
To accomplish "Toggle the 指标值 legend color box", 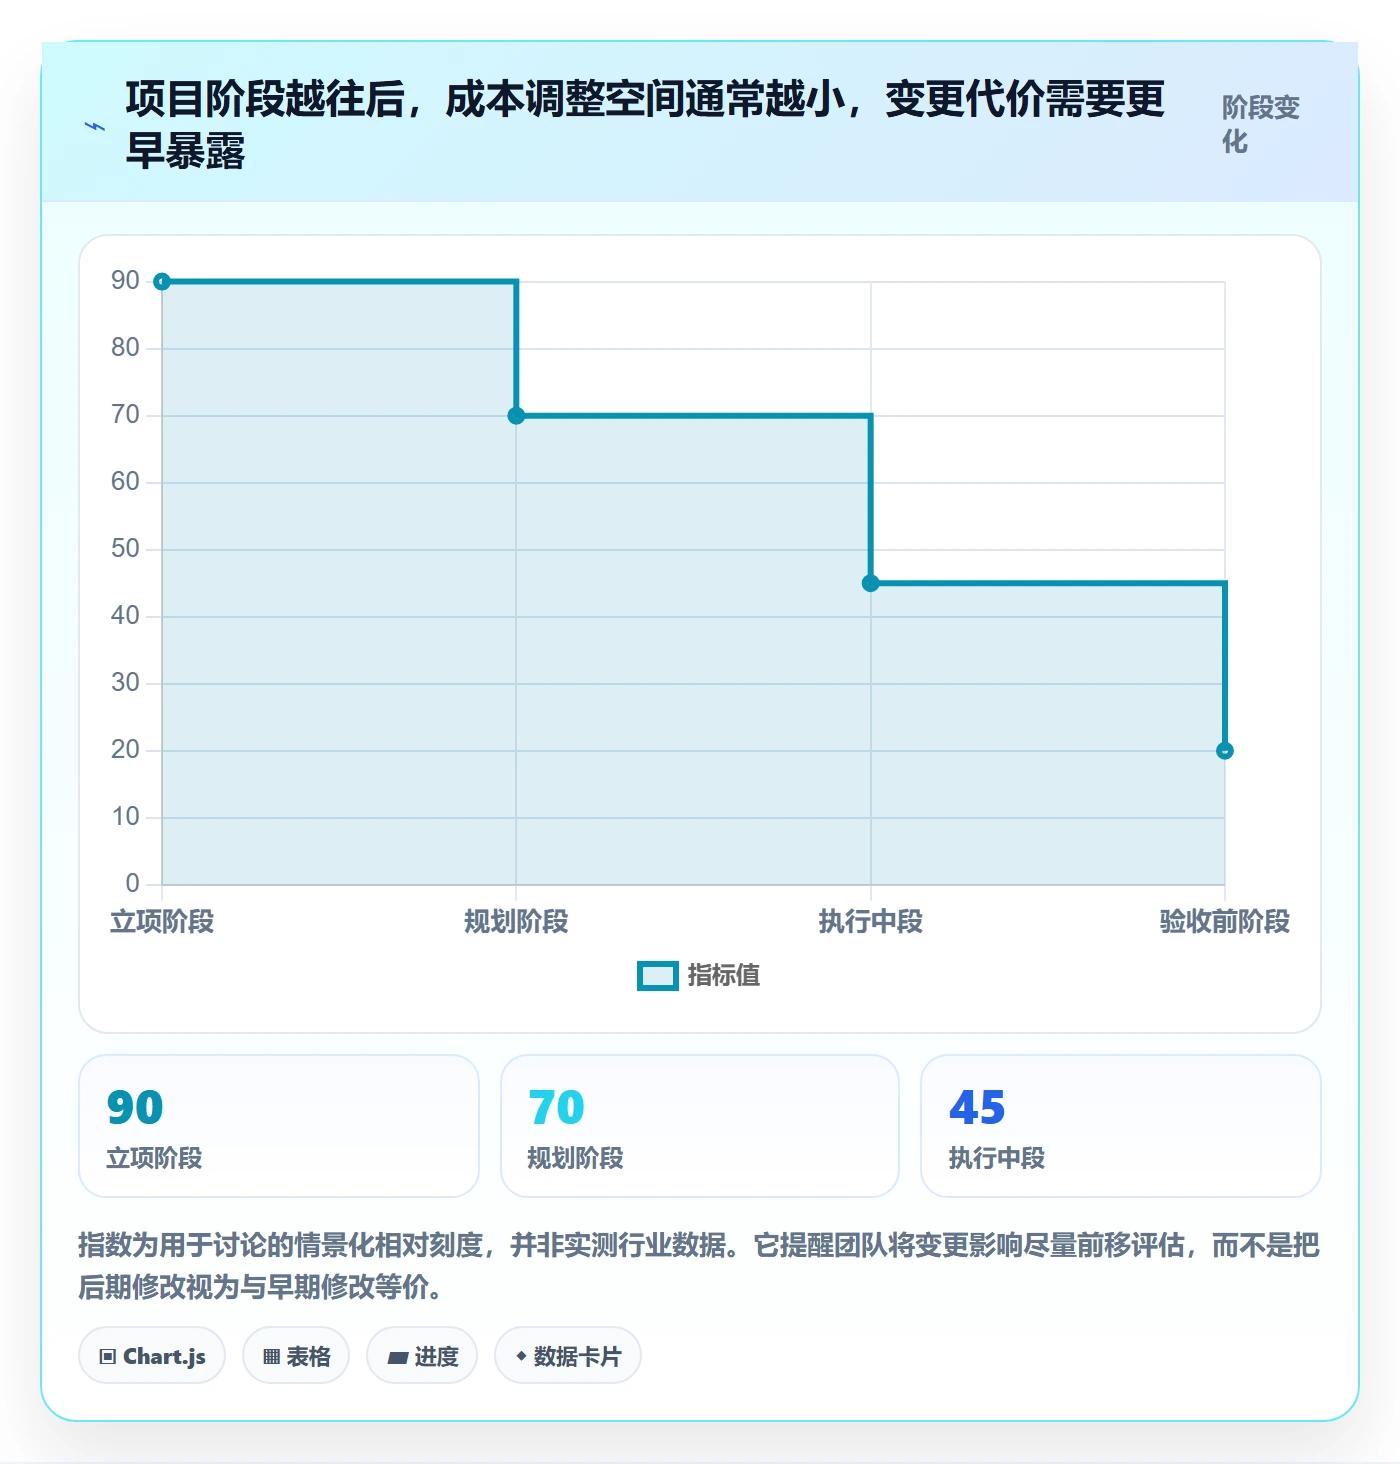I will (658, 976).
